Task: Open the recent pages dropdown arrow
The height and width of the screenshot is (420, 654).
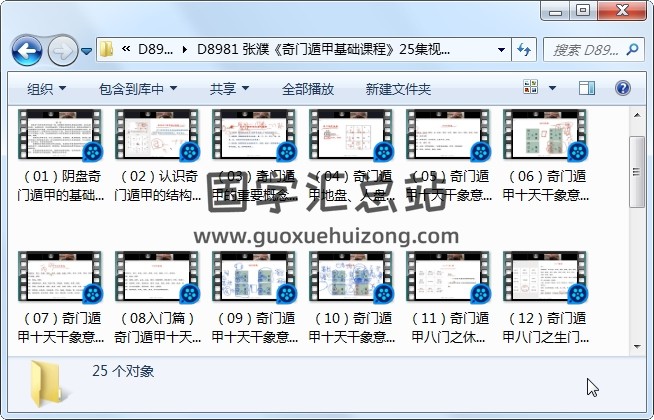Action: click(x=87, y=50)
